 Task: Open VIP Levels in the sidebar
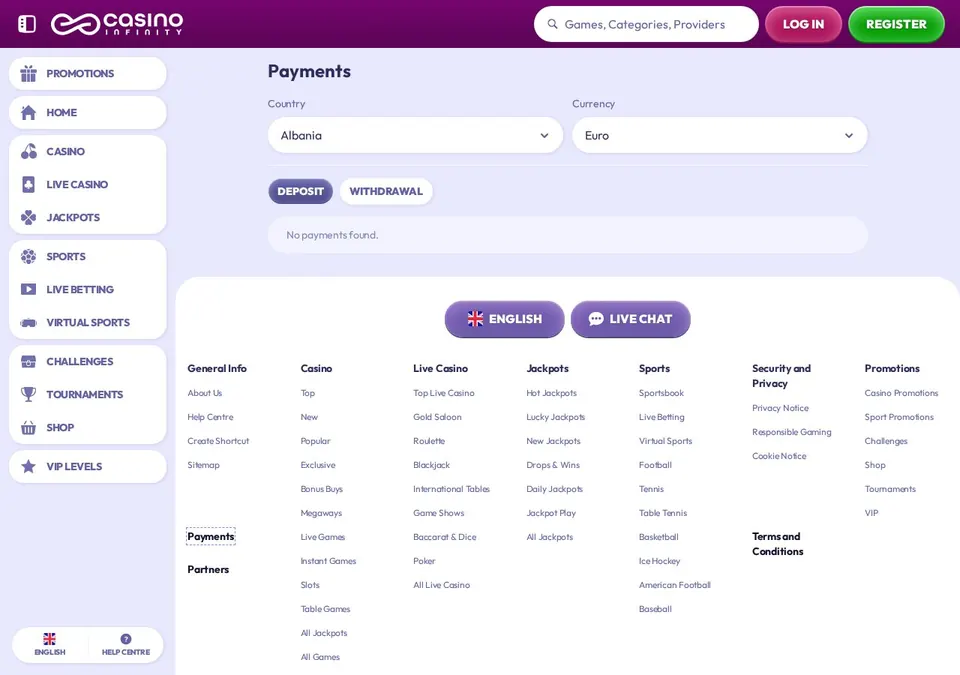[88, 466]
